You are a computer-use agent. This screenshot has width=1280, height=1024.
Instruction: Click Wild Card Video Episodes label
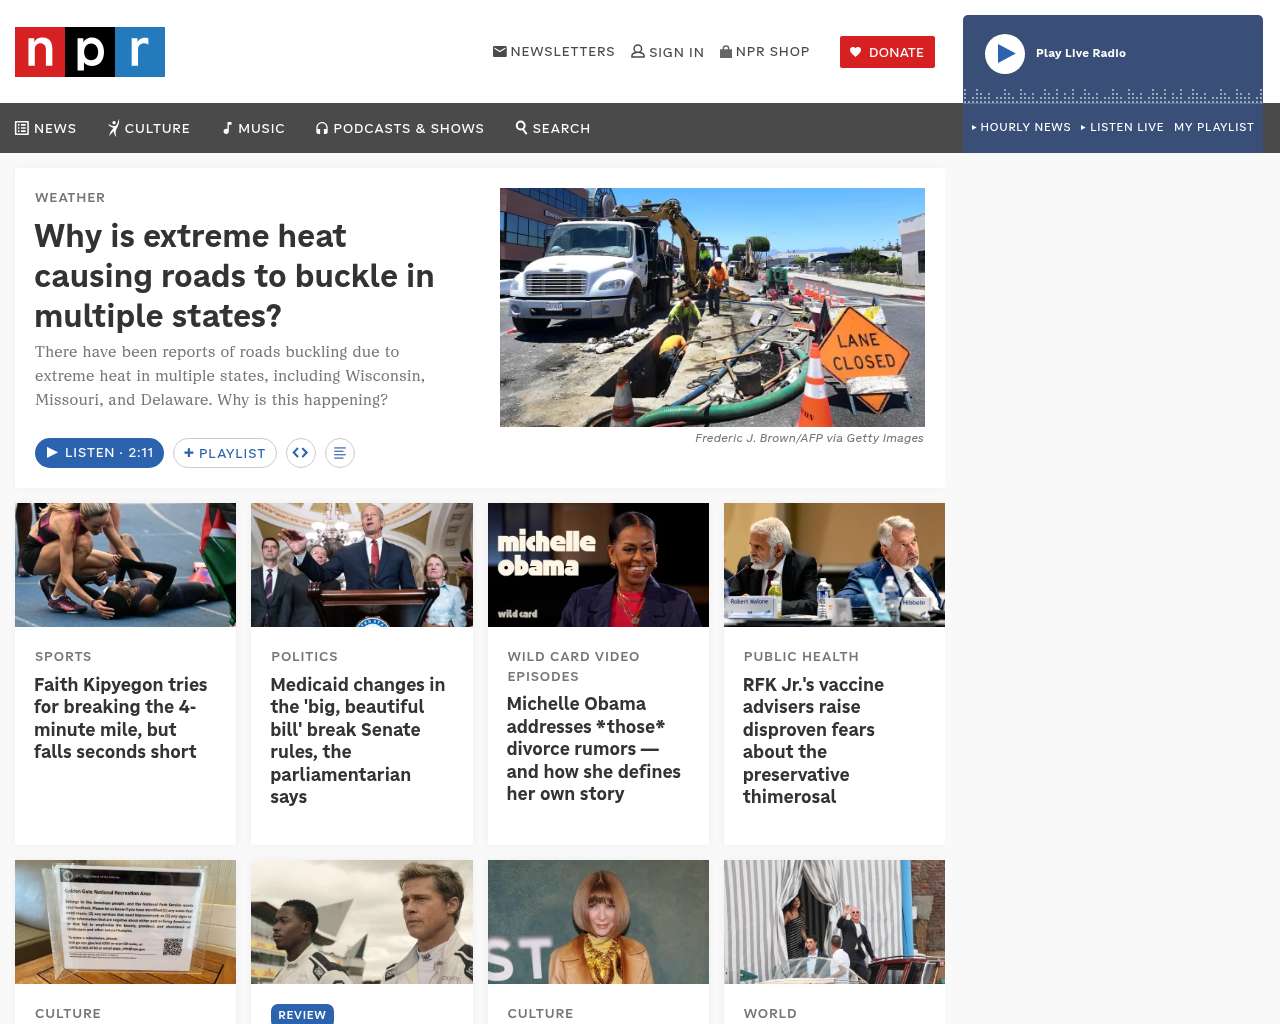(x=573, y=666)
